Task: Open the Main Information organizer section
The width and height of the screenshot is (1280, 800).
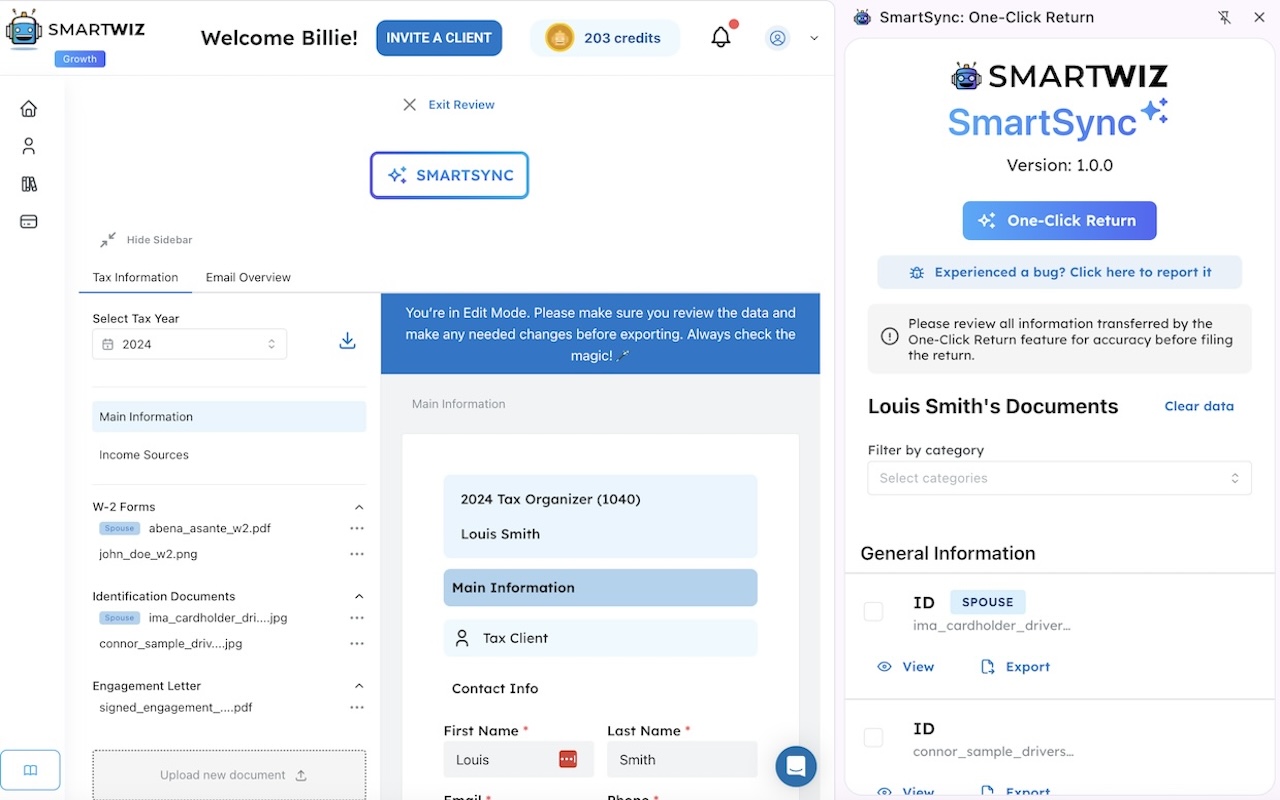Action: (x=600, y=588)
